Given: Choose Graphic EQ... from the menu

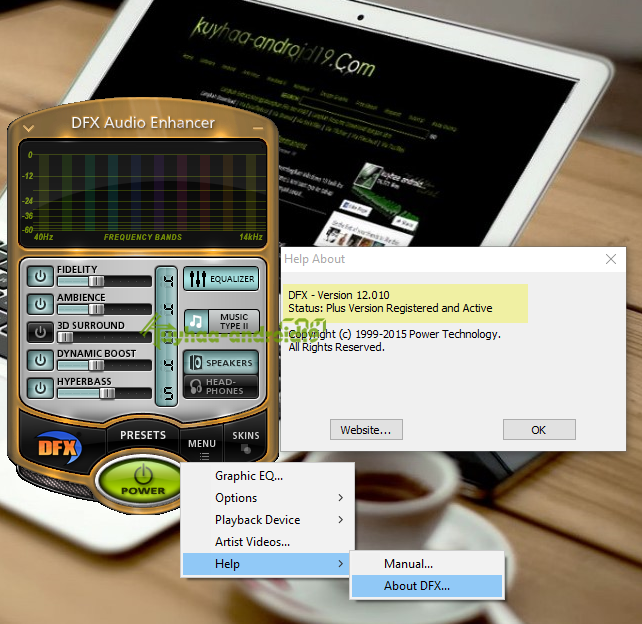Looking at the screenshot, I should [268, 476].
